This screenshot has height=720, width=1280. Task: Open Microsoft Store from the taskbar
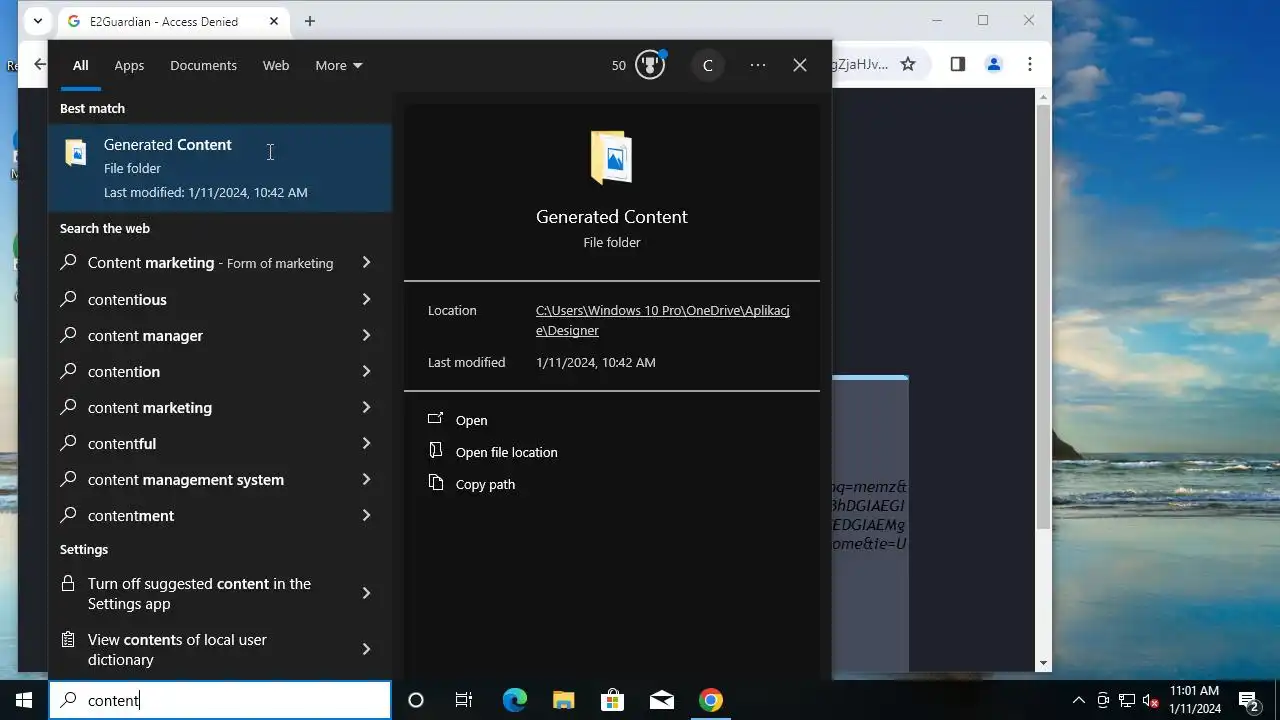tap(612, 700)
